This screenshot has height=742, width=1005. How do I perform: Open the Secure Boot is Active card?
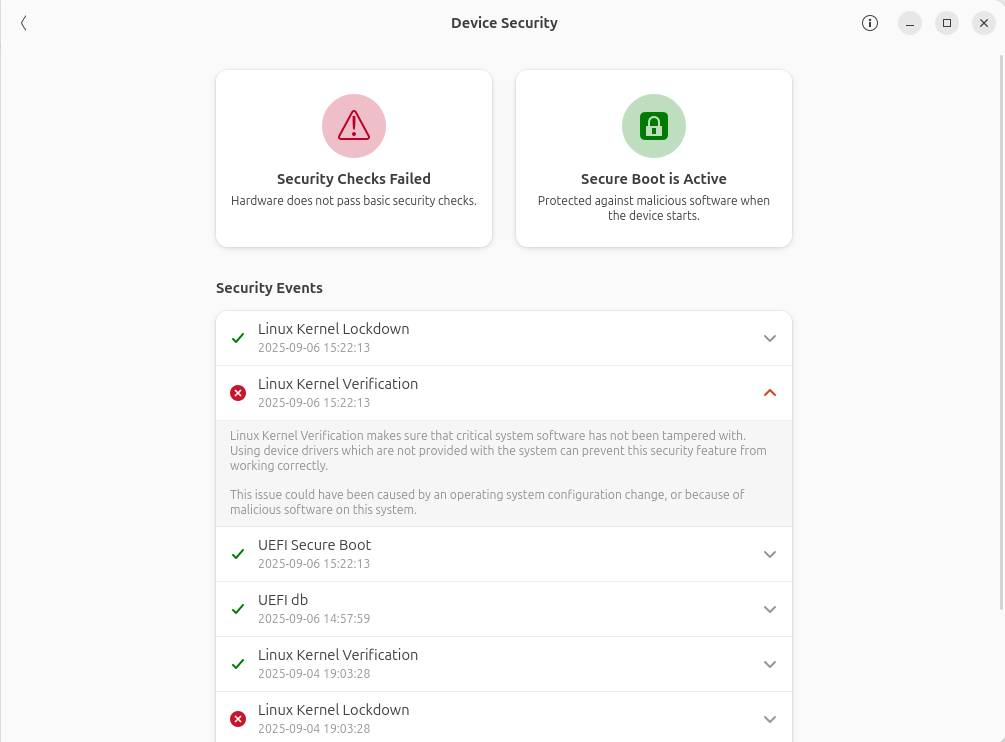click(654, 158)
